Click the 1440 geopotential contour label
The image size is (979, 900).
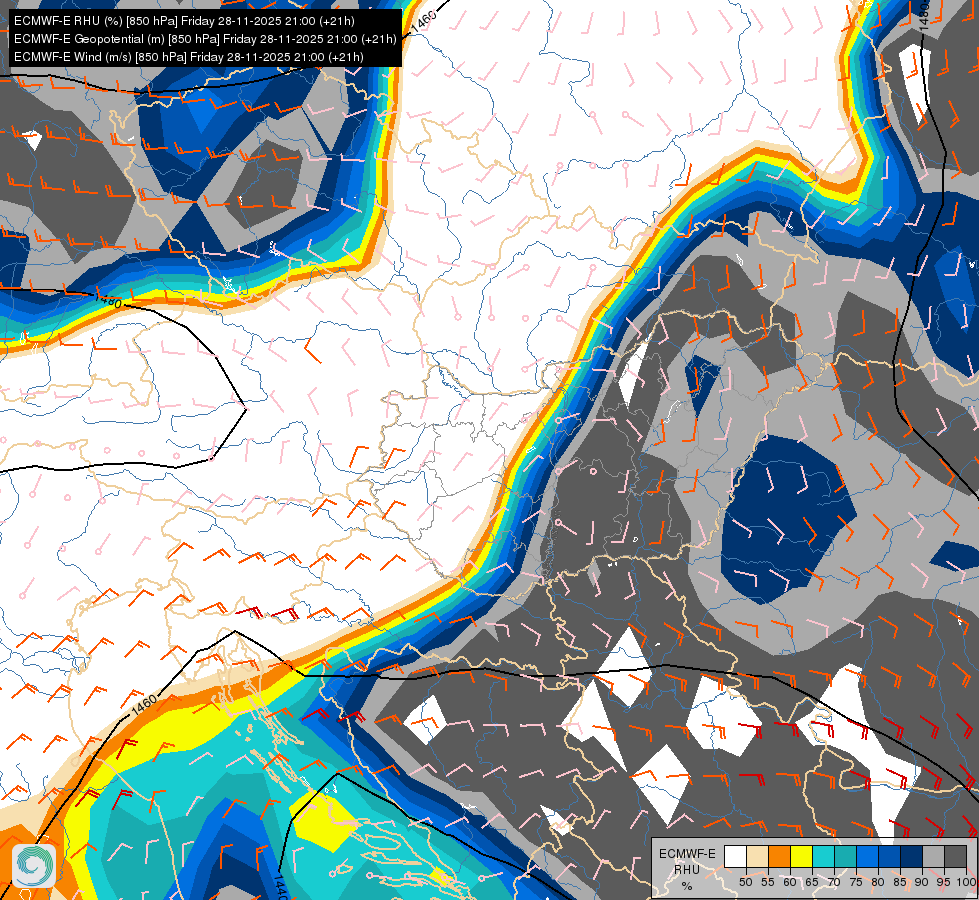coord(279,886)
